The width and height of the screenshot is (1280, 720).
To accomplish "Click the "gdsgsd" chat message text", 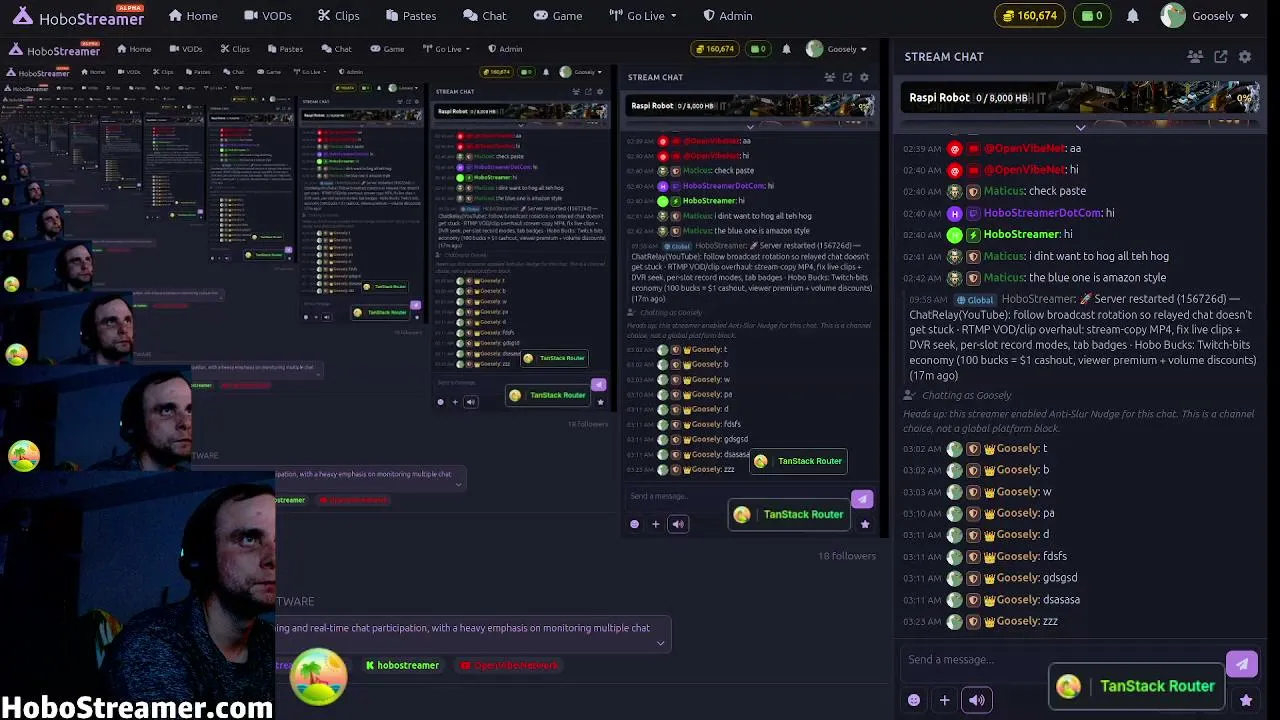I will coord(1060,579).
